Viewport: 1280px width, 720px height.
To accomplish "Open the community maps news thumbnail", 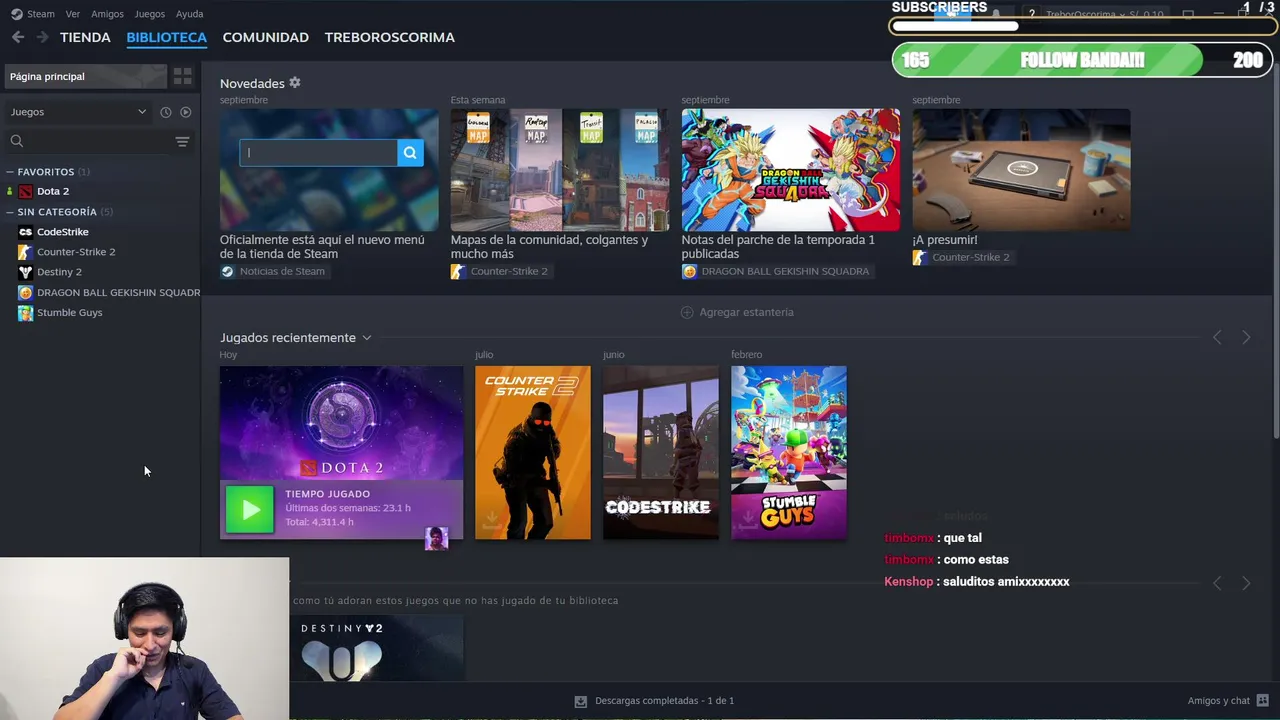I will tap(559, 170).
